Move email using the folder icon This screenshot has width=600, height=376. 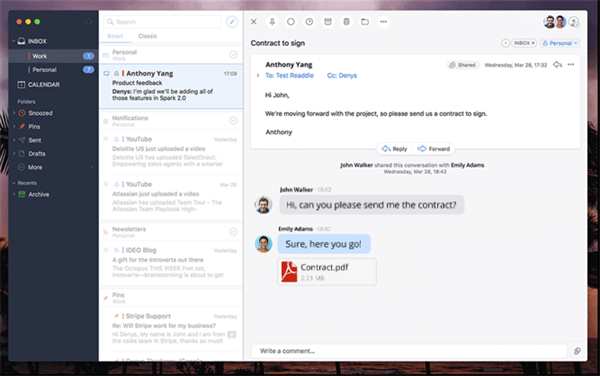(365, 22)
